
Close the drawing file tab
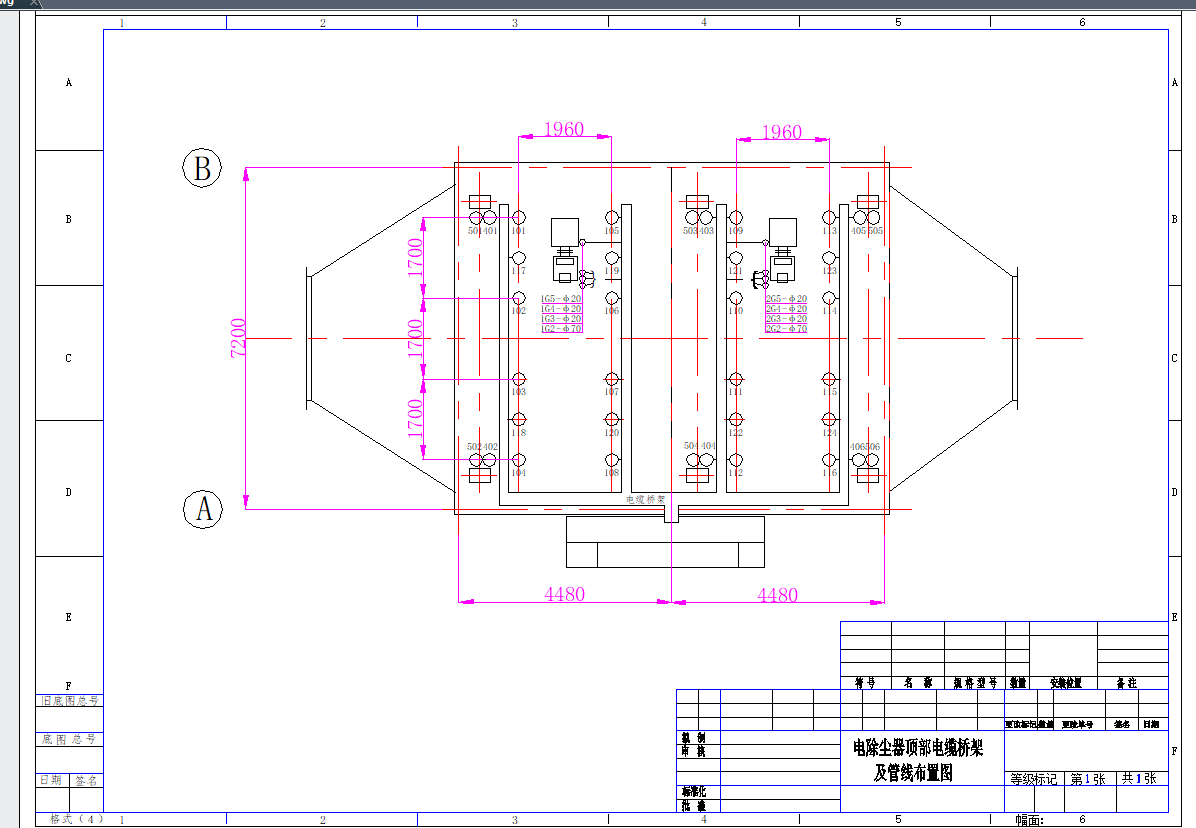35,3
